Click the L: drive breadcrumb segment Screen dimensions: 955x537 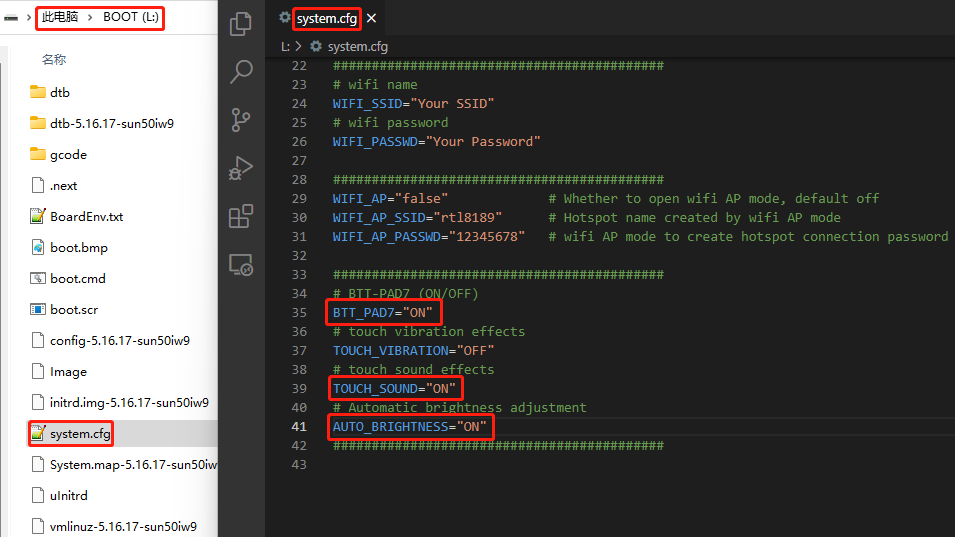[x=285, y=46]
